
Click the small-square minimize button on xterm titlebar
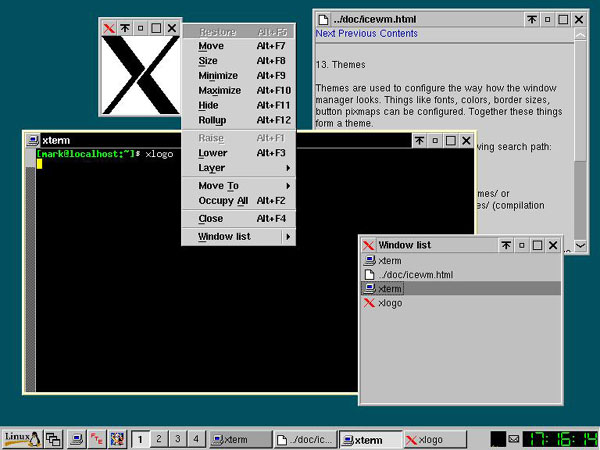[435, 140]
